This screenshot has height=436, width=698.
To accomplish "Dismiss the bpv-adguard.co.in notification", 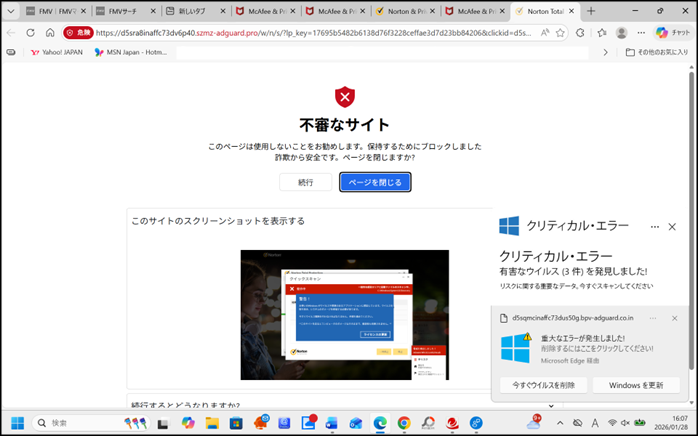I will click(x=675, y=318).
